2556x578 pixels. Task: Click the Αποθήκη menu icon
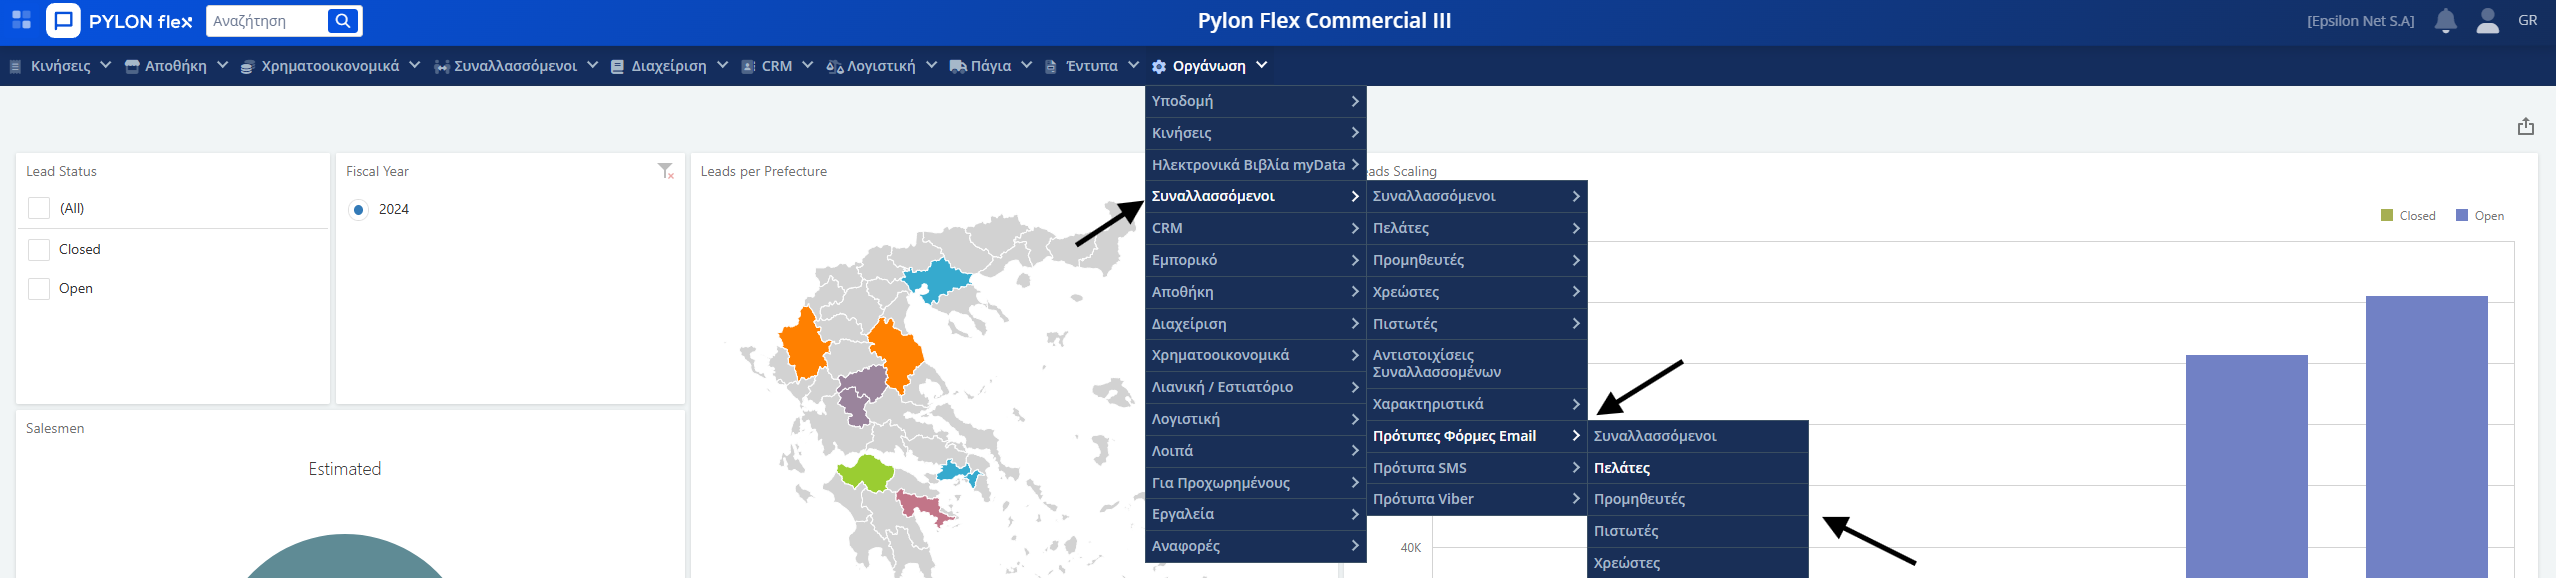click(x=132, y=67)
